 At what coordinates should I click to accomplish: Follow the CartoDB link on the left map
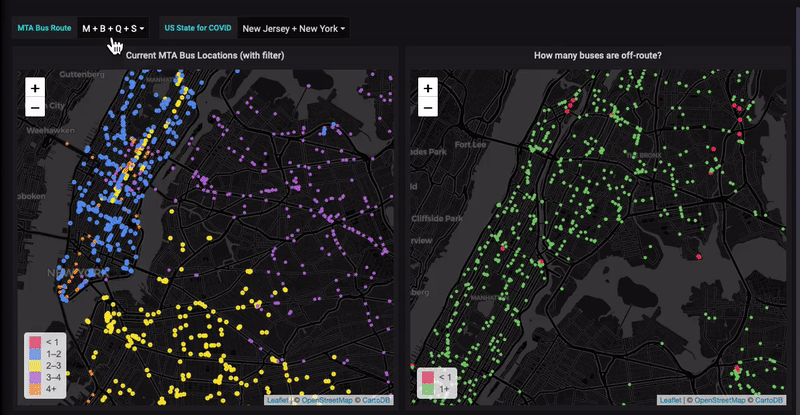tap(375, 400)
